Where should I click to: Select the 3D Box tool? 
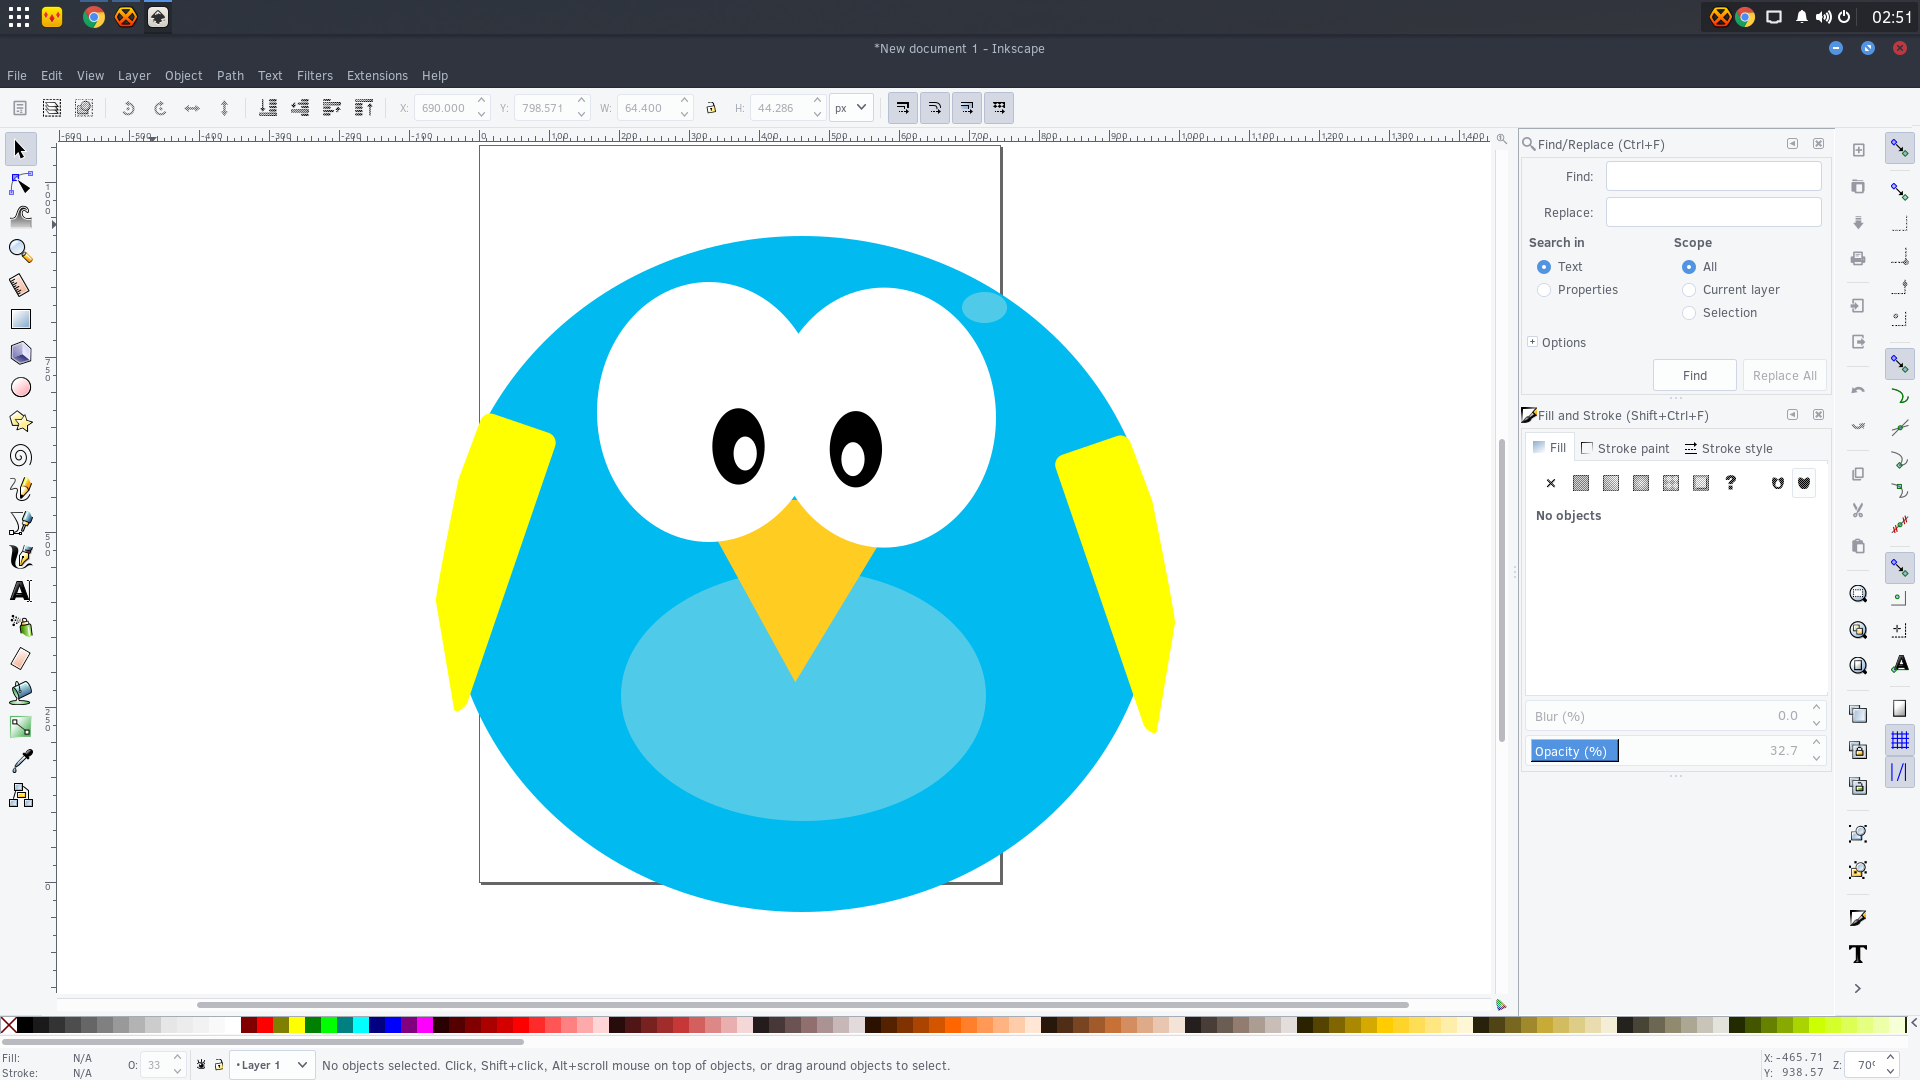tap(20, 353)
